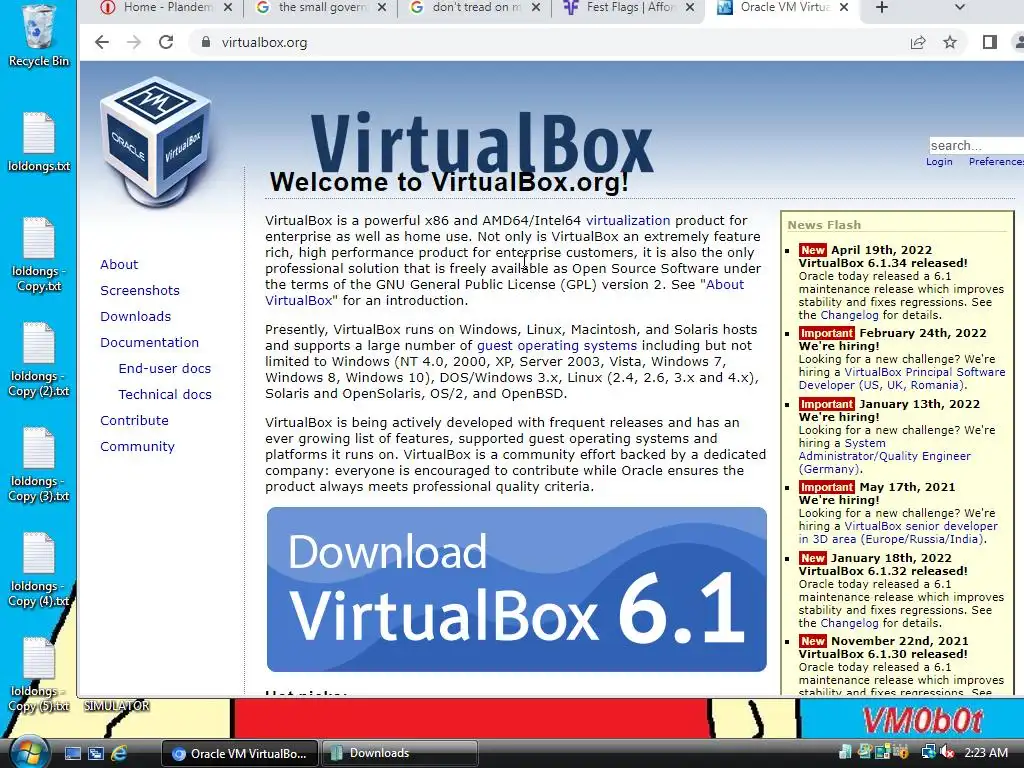
Task: Open Changelog link for 6.1.32 release
Action: click(x=849, y=623)
